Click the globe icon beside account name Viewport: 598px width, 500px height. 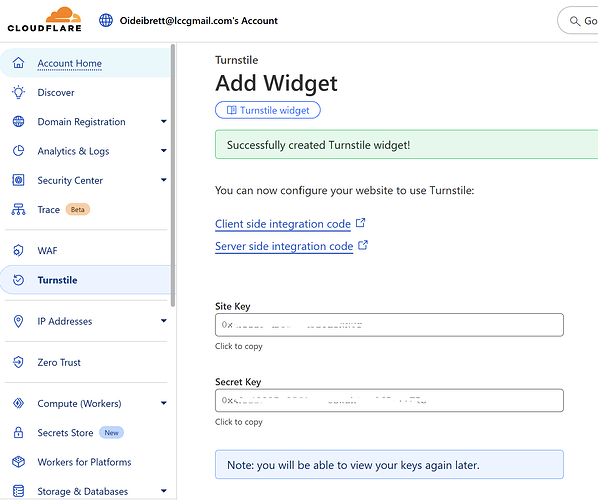pyautogui.click(x=106, y=20)
